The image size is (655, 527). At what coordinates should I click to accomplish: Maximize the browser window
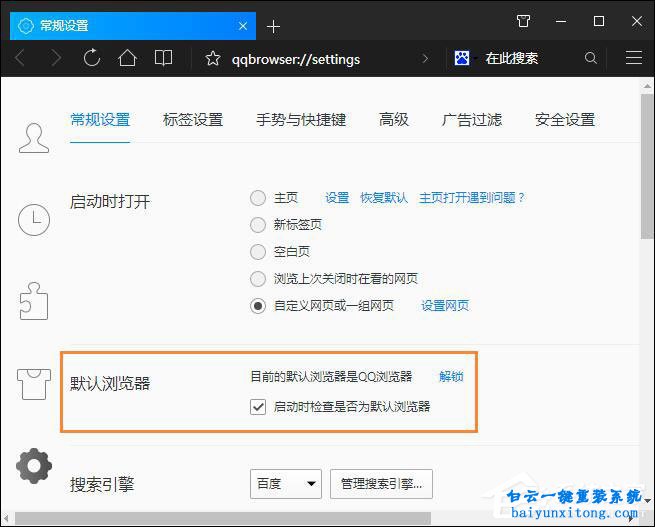coord(599,21)
